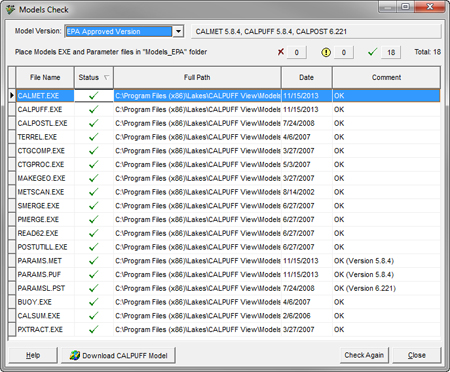Click the status checkmark for READ62.EXE
This screenshot has width=450, height=372.
[x=94, y=233]
